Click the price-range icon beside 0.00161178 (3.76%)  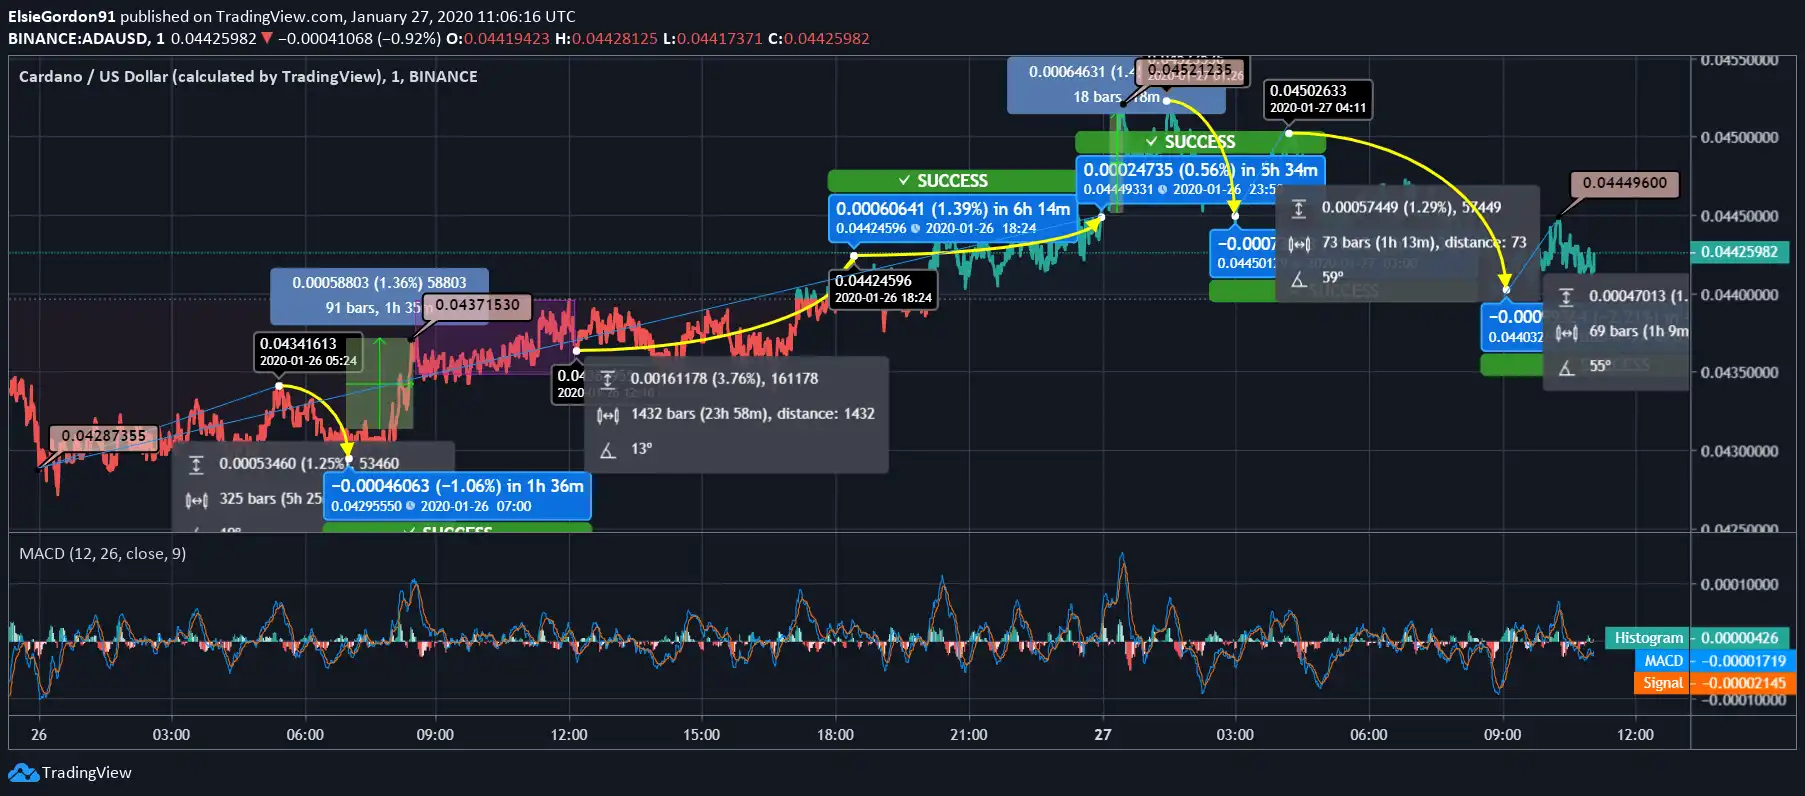607,379
